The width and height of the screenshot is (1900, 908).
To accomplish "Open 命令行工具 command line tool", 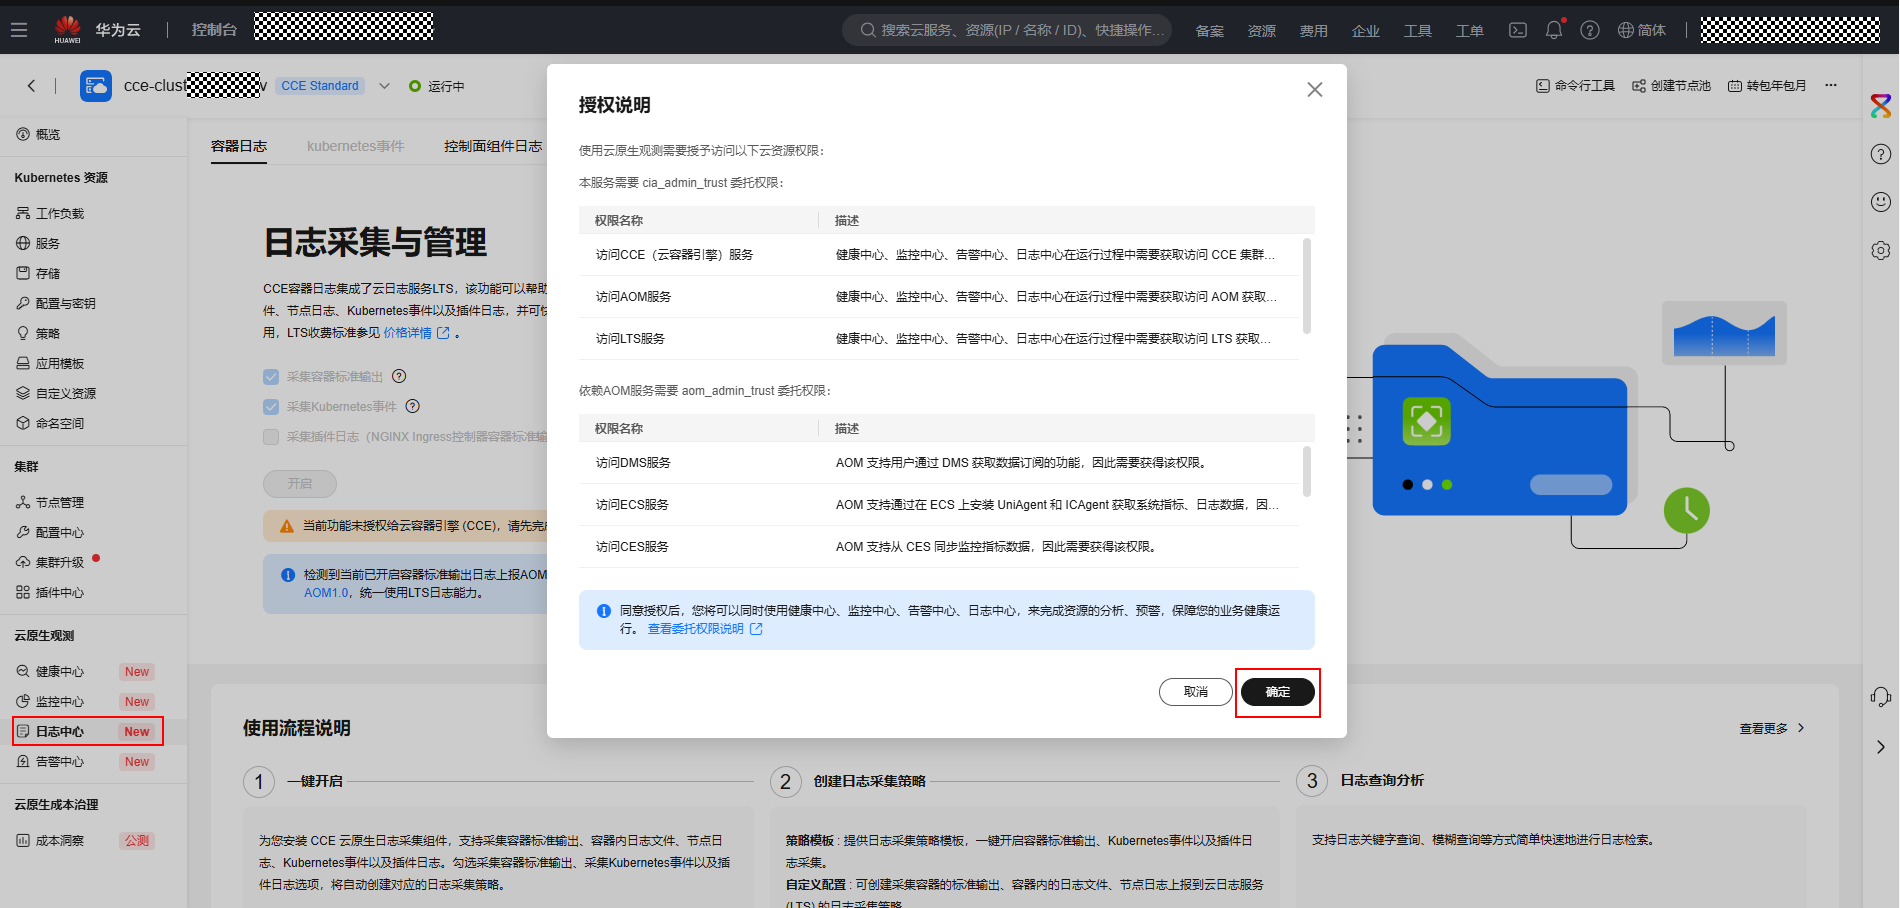I will click(x=1576, y=86).
